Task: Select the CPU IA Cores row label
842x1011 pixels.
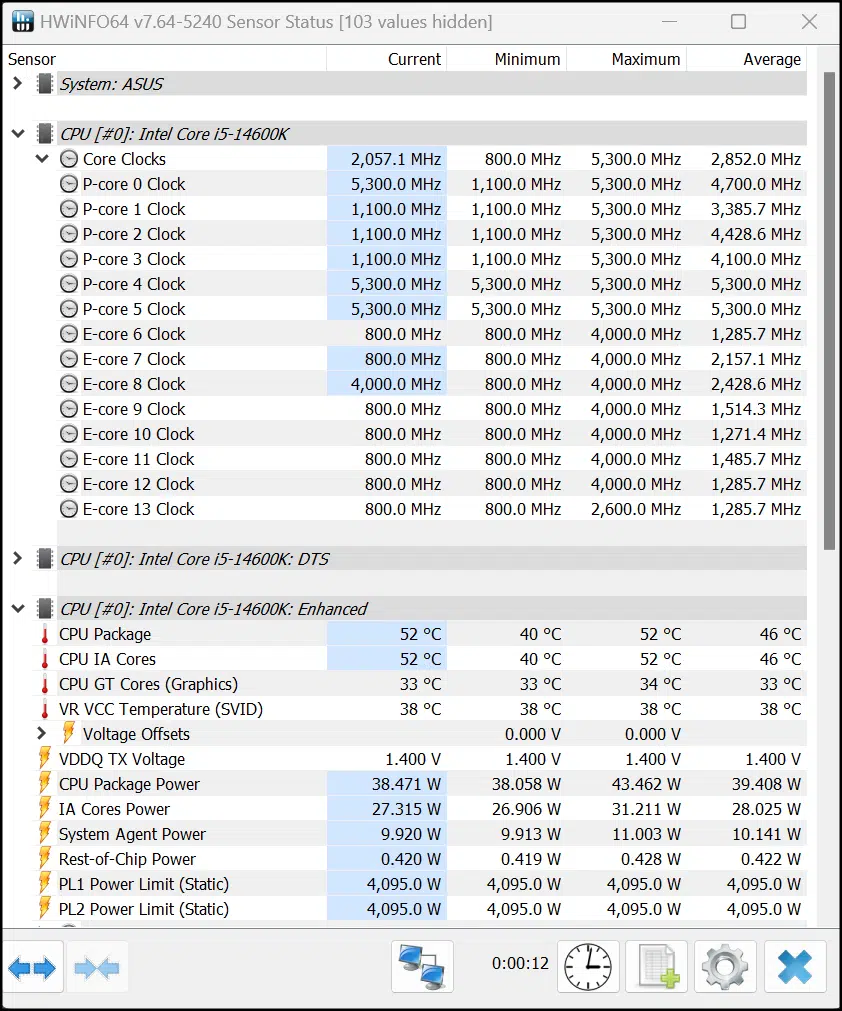Action: coord(108,660)
